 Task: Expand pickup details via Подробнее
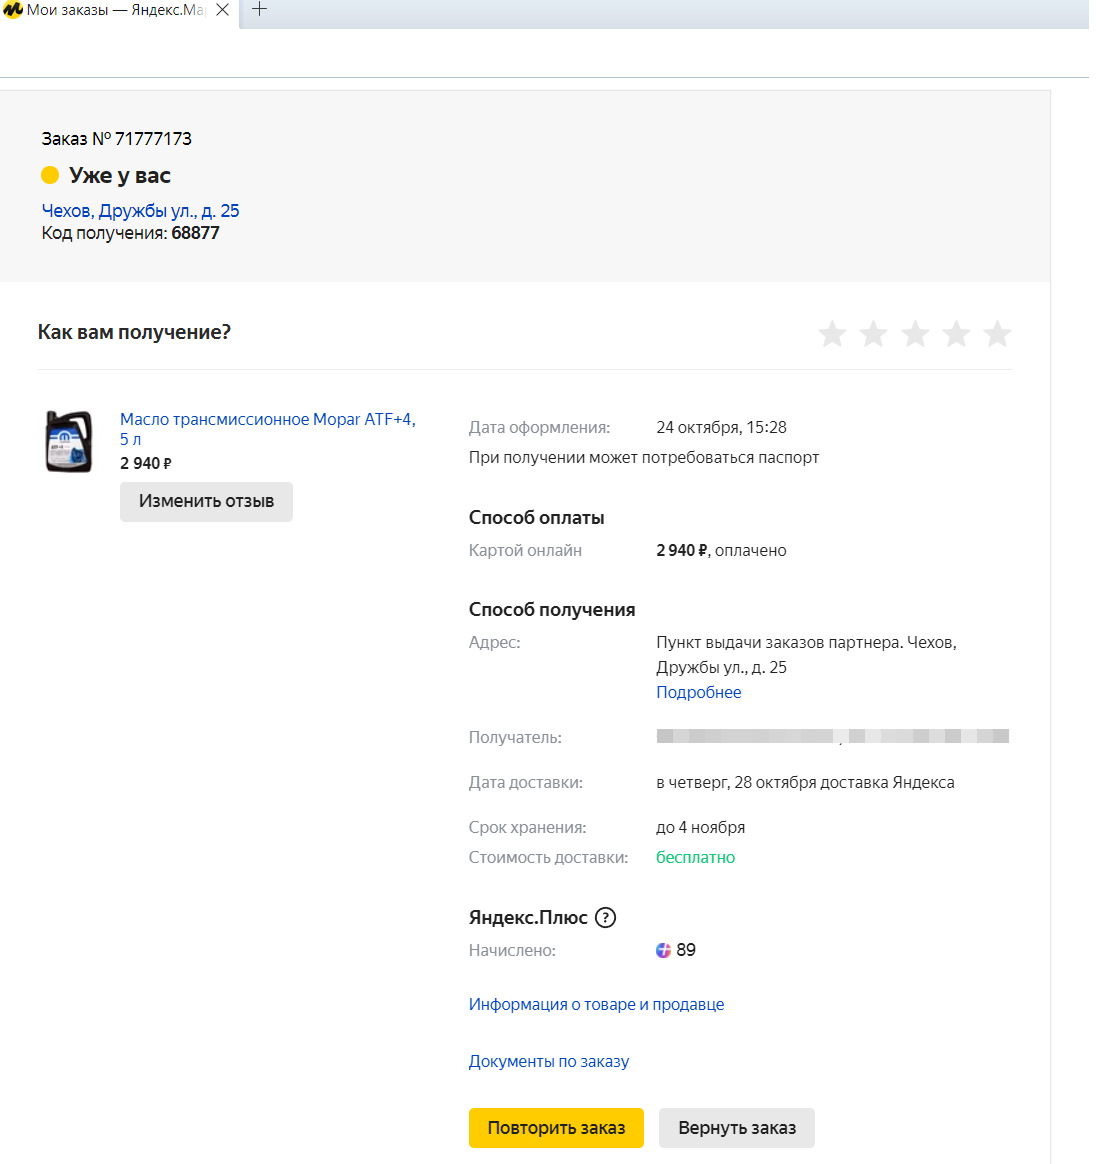(x=698, y=693)
